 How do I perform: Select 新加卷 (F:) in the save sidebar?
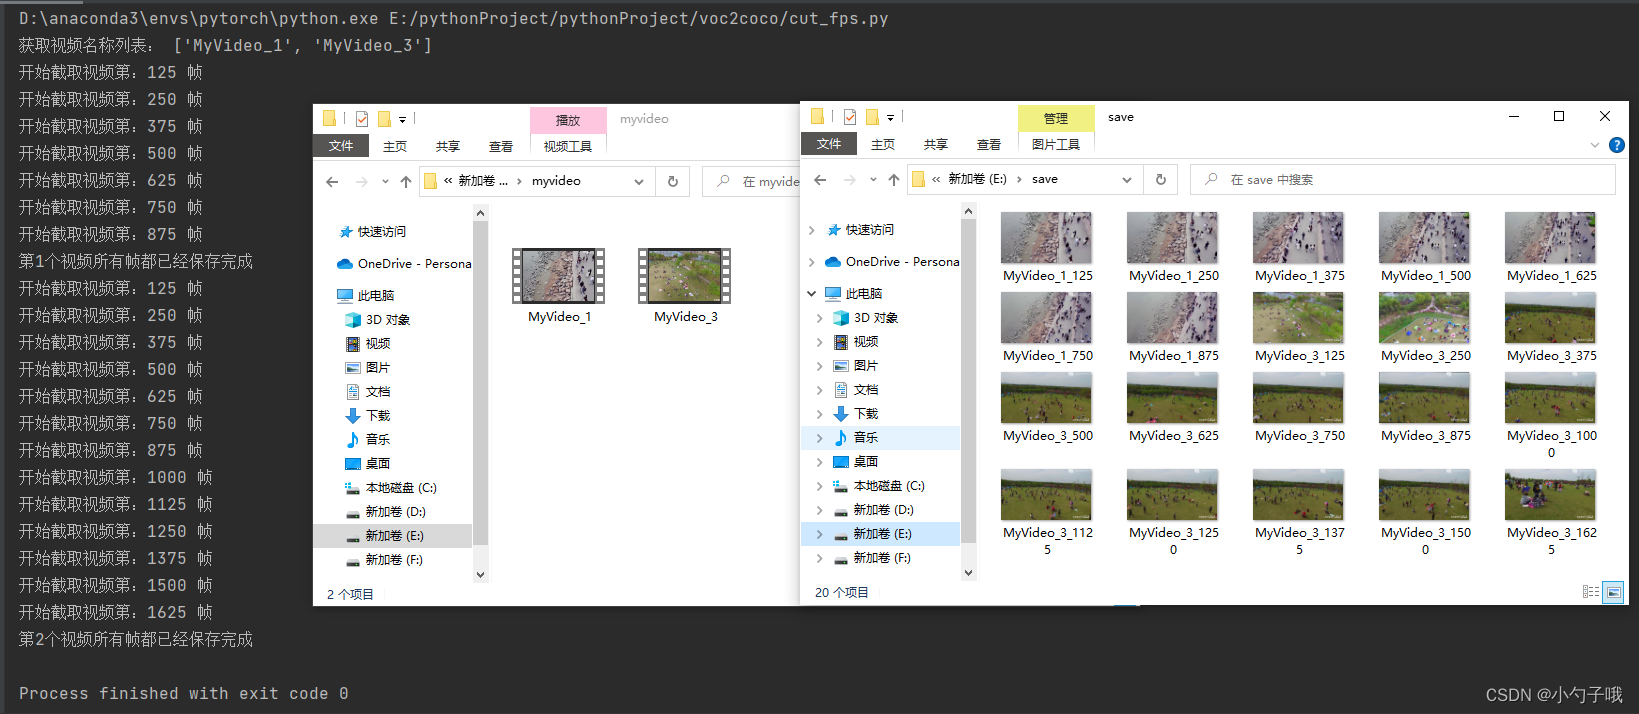click(x=880, y=558)
